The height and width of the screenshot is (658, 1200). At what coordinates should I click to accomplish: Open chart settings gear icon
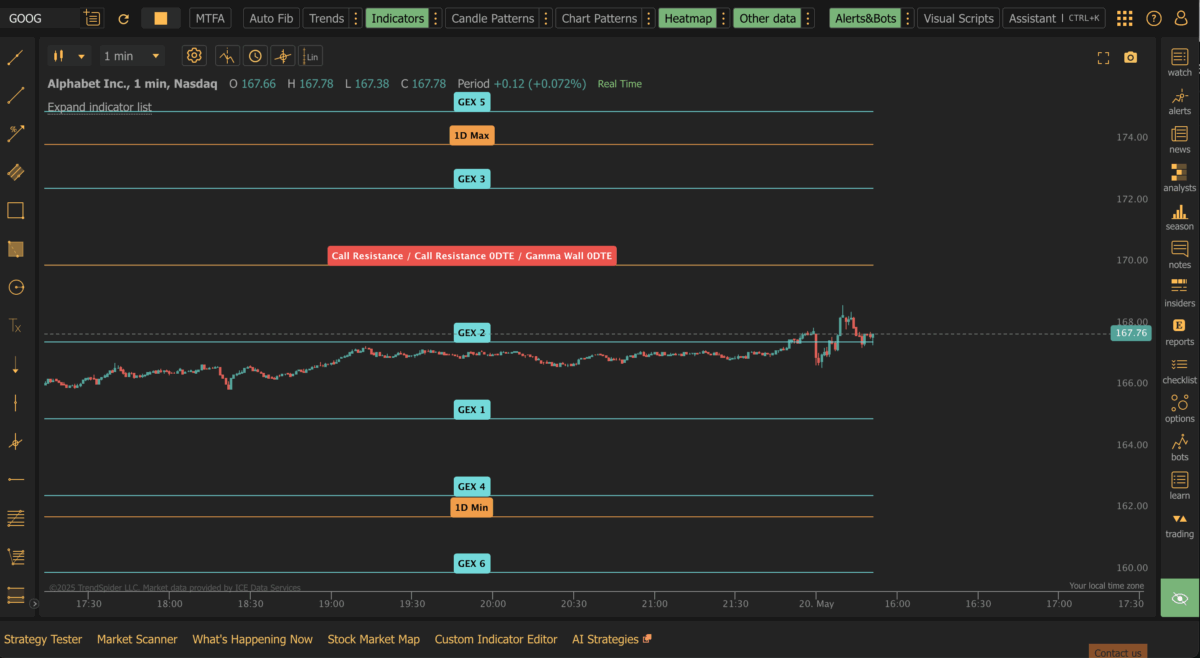point(194,56)
